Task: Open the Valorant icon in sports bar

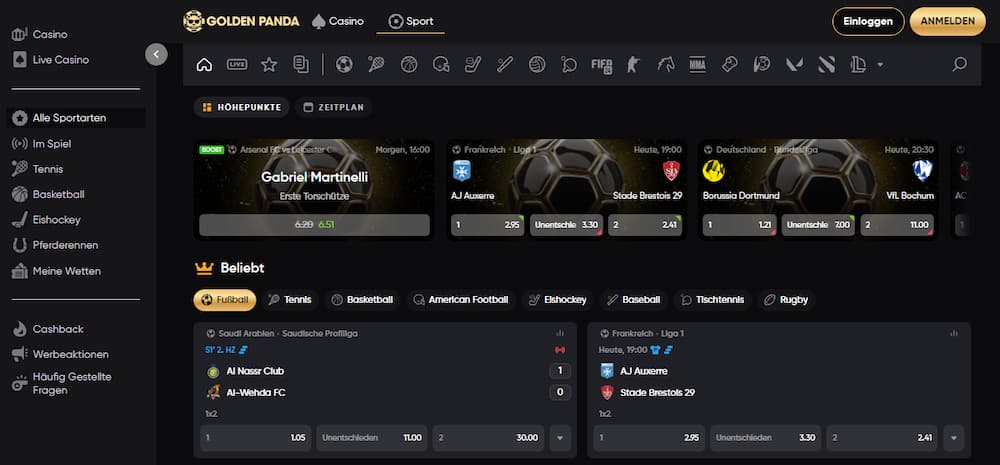Action: [x=794, y=64]
